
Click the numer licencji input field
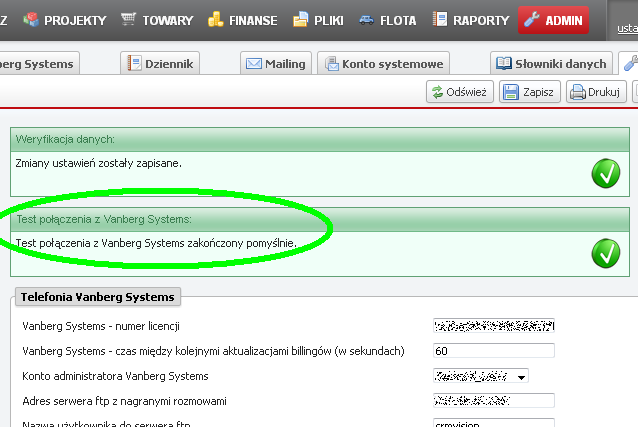(494, 326)
